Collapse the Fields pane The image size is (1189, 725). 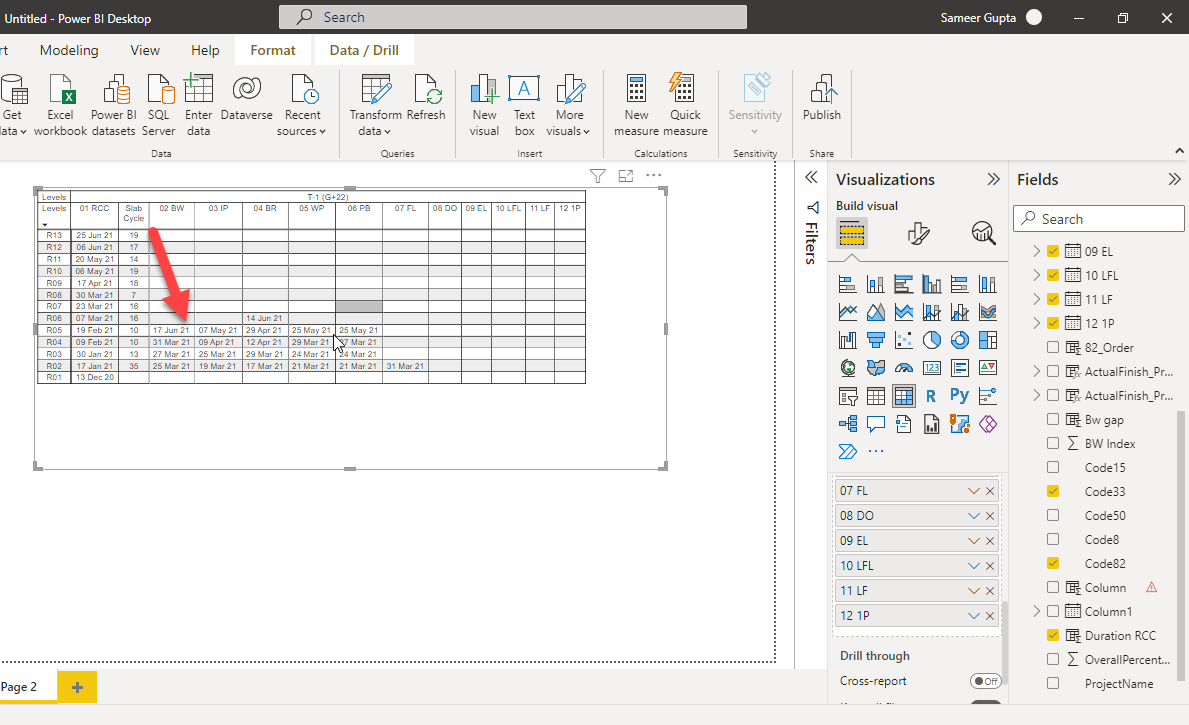1175,179
